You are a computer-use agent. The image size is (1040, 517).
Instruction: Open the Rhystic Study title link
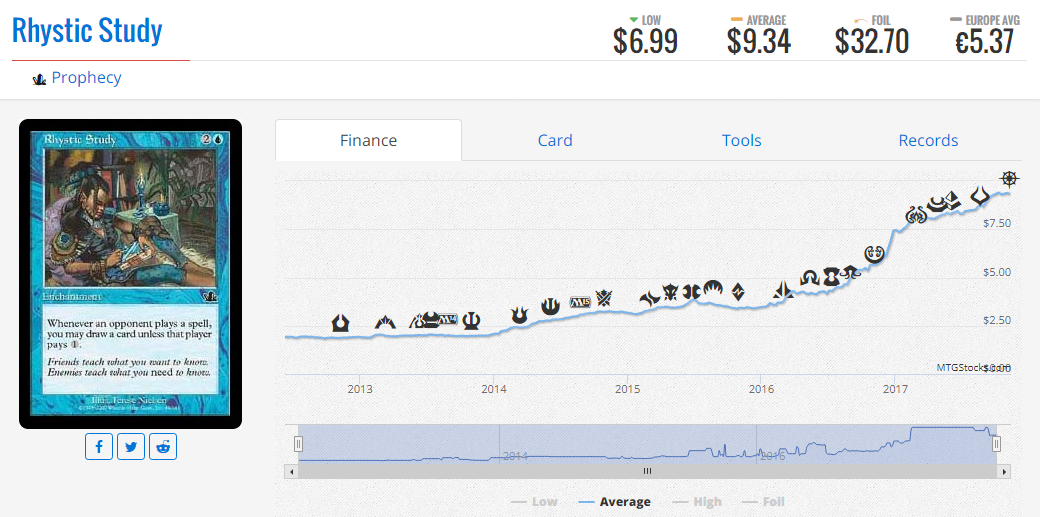click(87, 31)
